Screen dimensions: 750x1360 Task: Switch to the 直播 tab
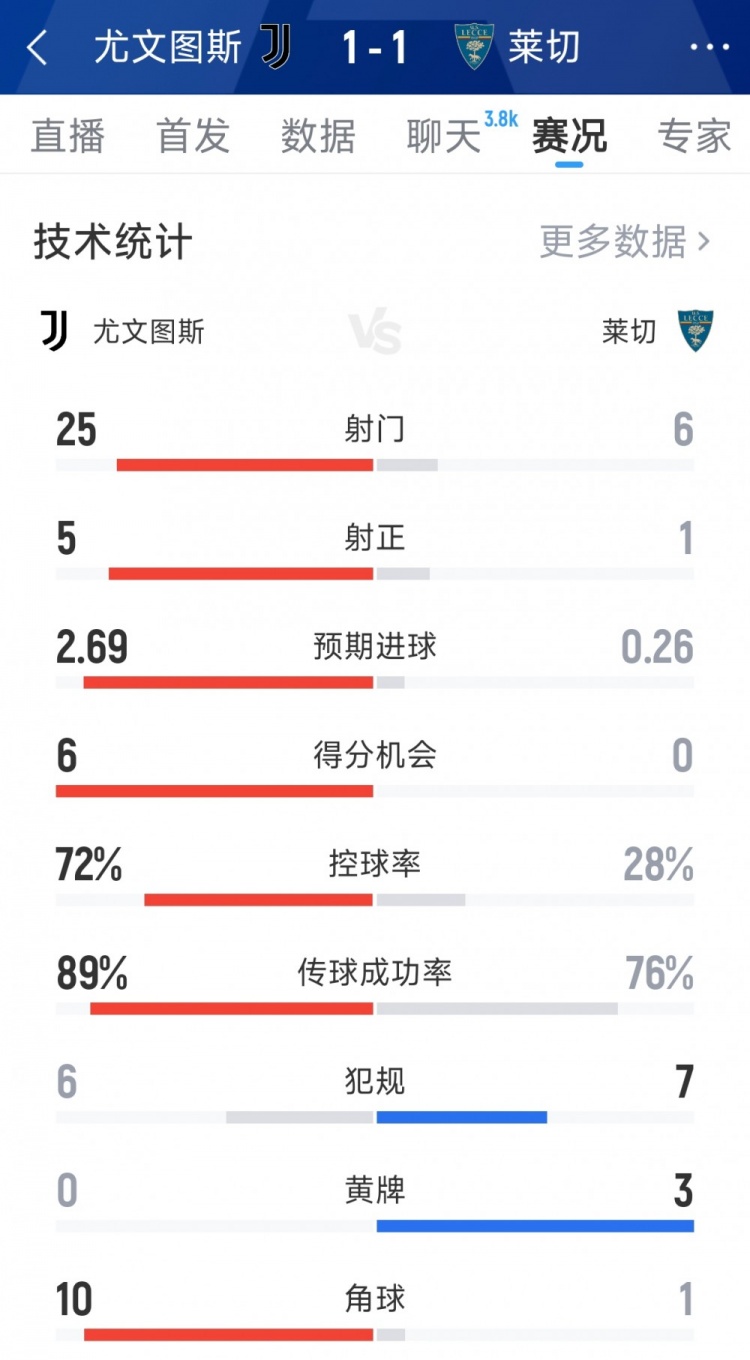point(67,136)
